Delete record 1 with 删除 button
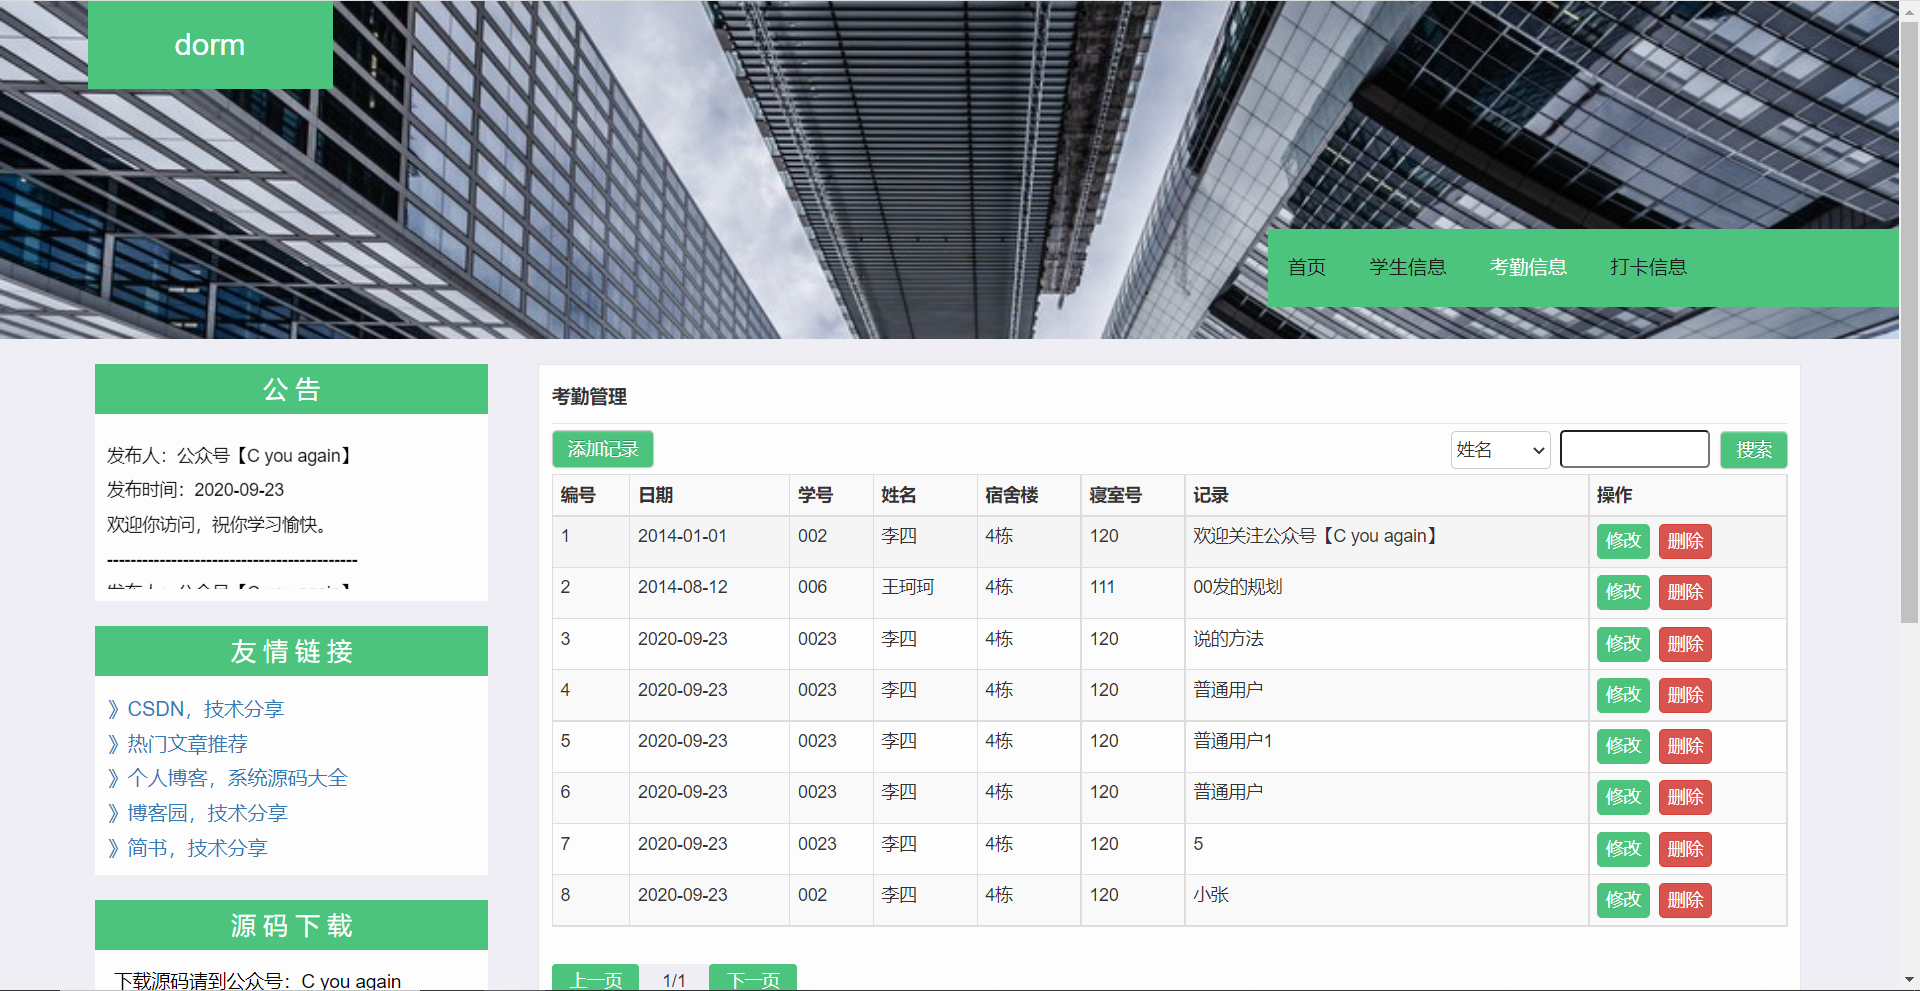 click(1685, 541)
